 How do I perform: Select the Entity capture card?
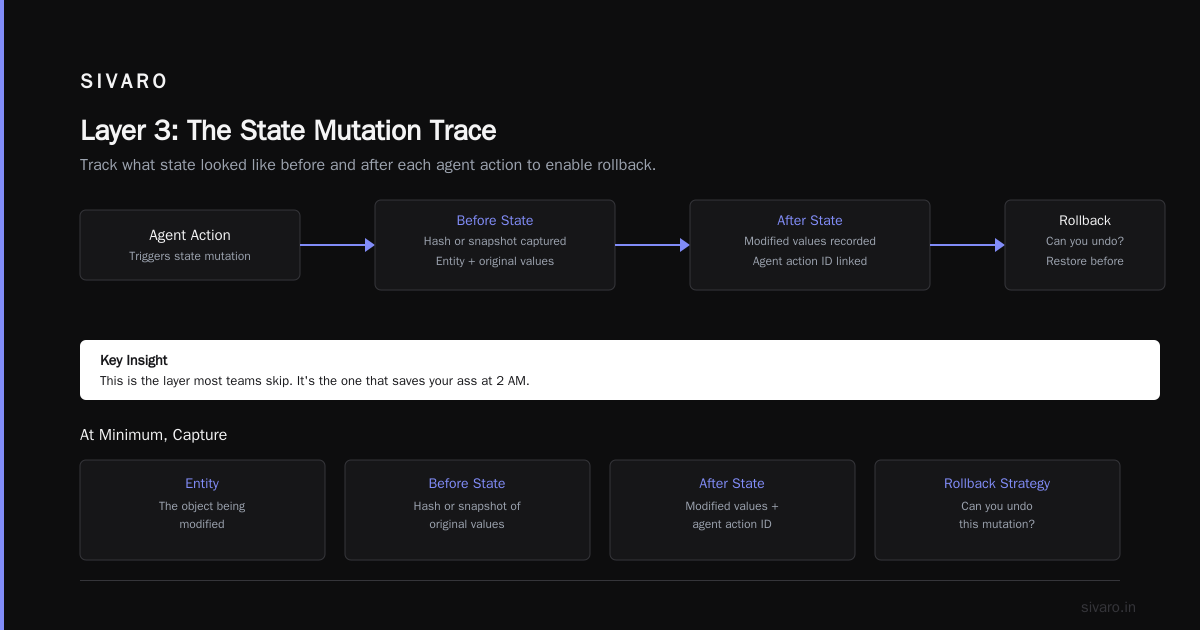coord(202,510)
